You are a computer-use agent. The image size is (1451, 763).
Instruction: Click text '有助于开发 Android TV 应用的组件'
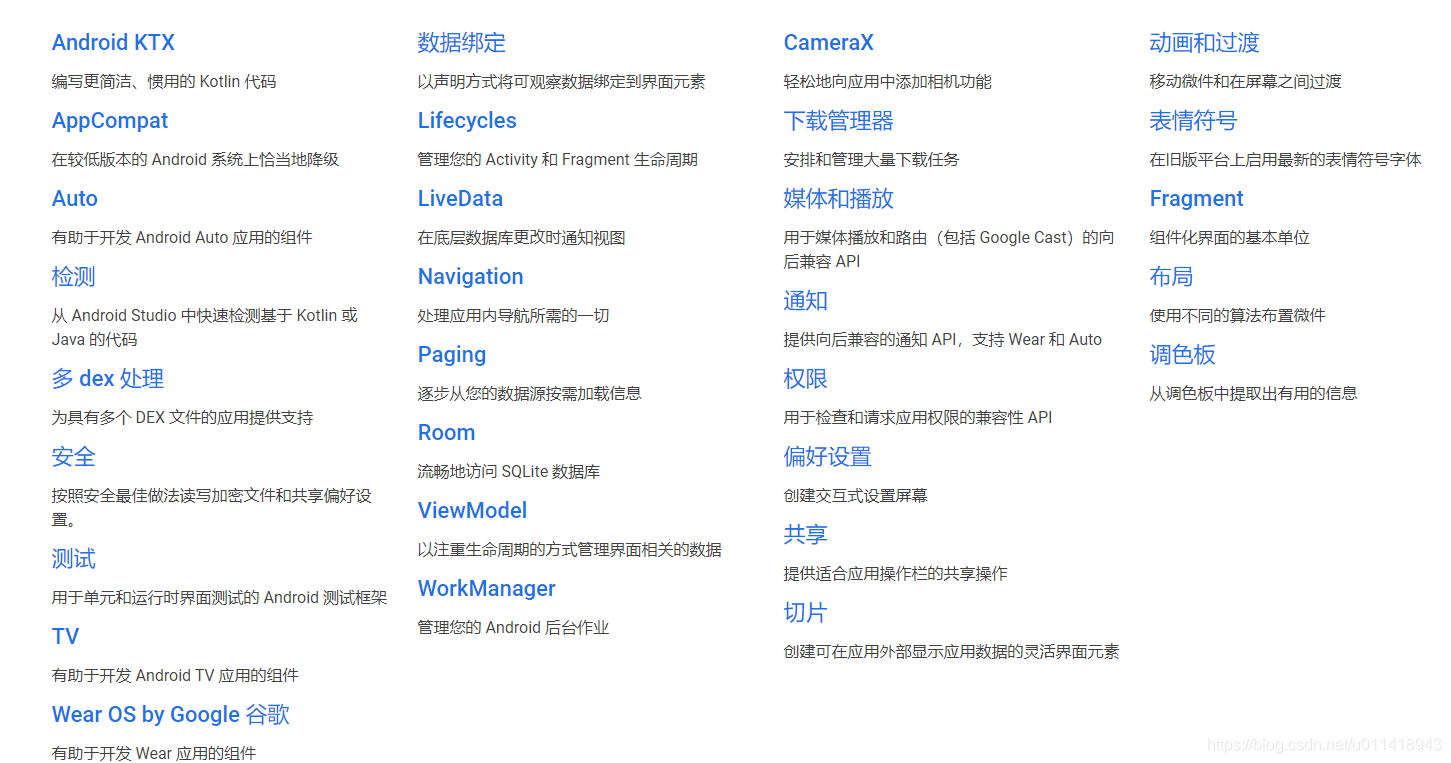click(x=175, y=676)
